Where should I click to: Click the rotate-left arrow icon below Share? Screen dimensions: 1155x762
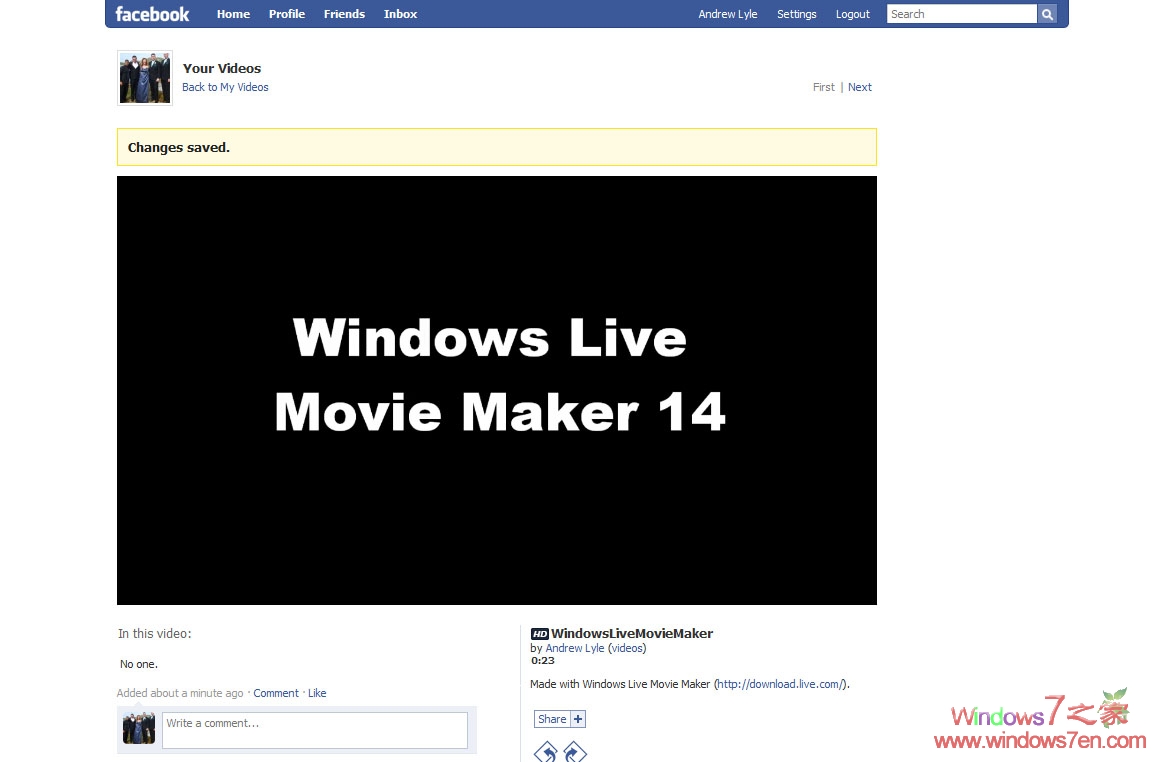545,752
